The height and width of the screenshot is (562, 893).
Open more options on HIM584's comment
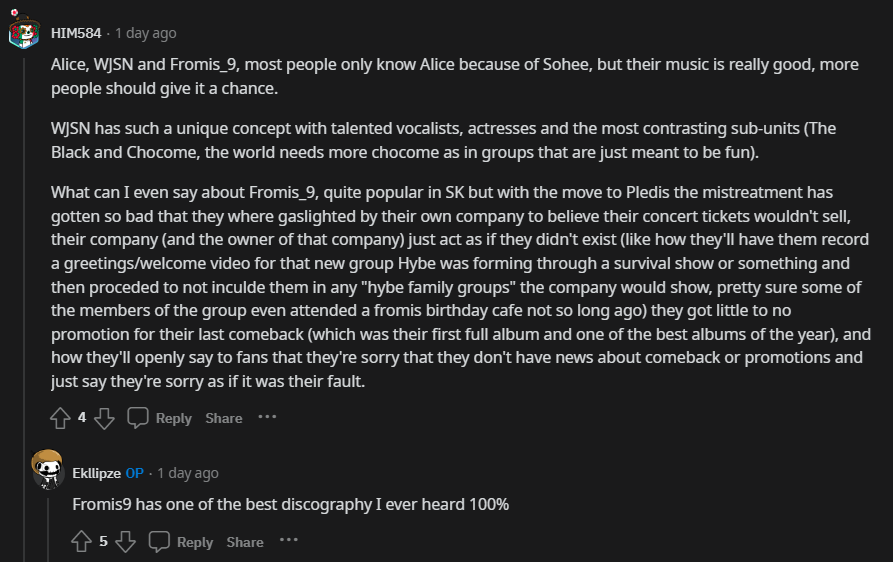pos(267,417)
